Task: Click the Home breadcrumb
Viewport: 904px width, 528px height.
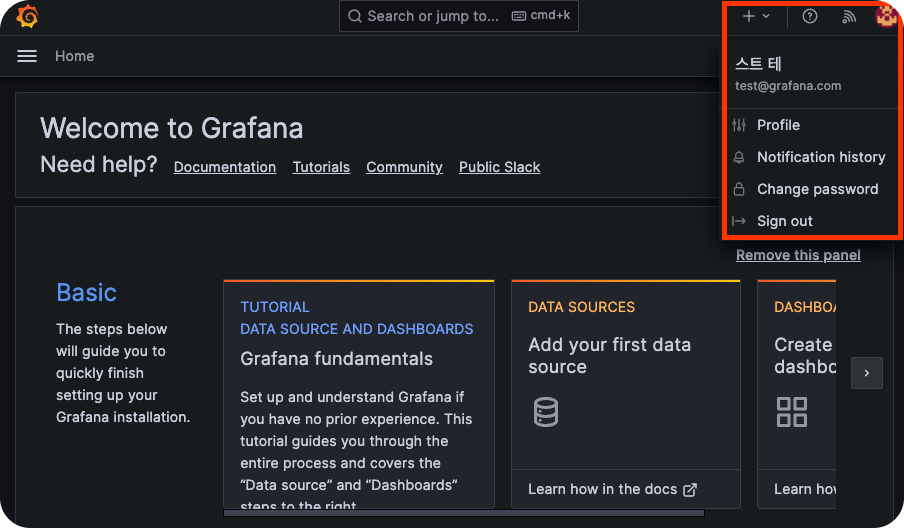Action: (74, 56)
